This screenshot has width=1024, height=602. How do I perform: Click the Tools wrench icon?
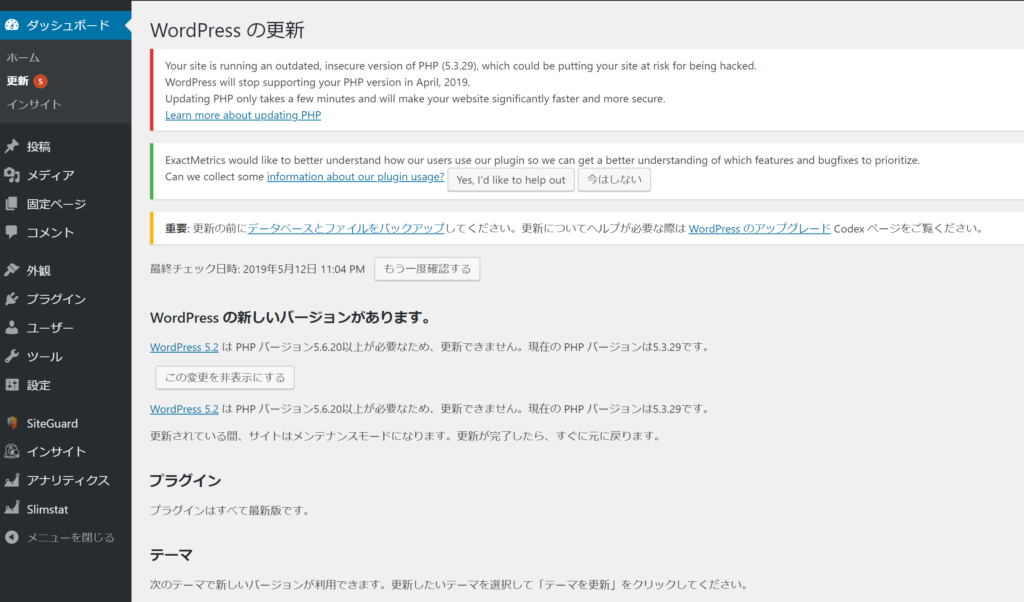coord(12,356)
